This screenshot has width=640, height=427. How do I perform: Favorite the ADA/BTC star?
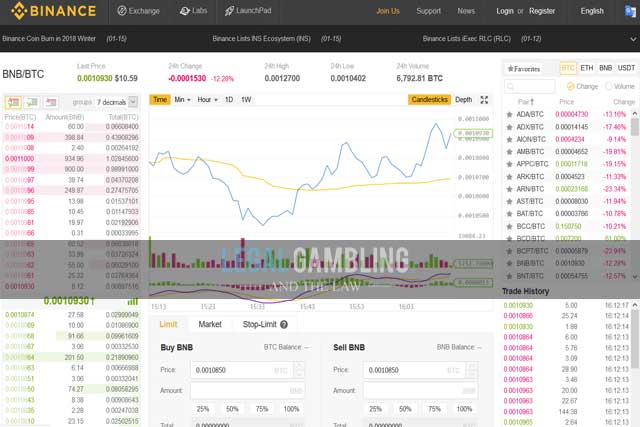pos(509,115)
